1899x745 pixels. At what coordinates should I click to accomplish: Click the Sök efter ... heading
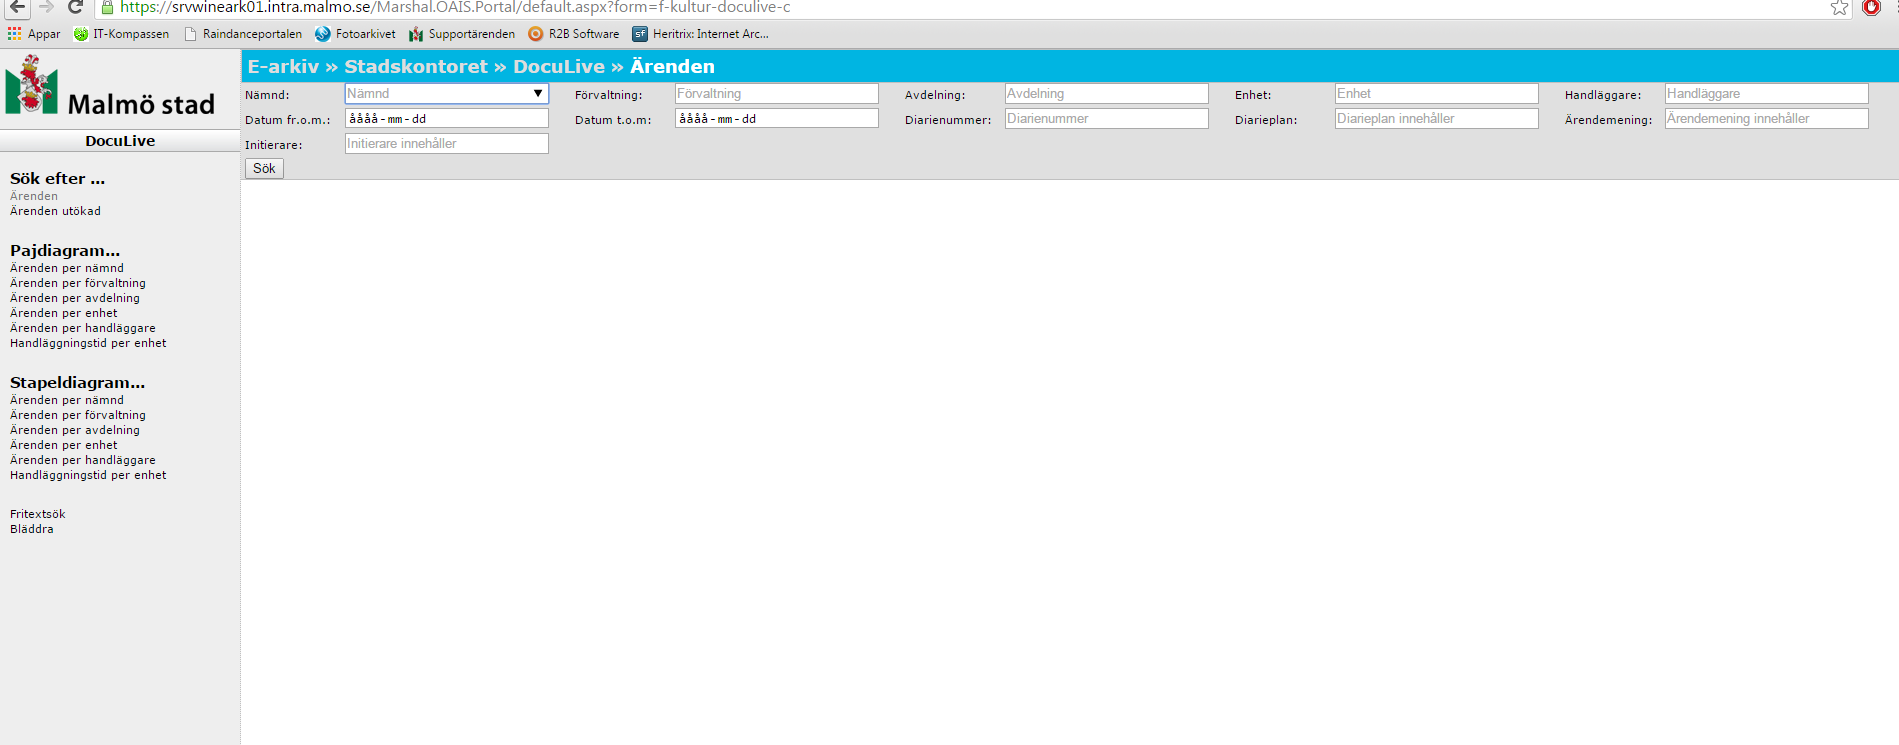click(57, 179)
